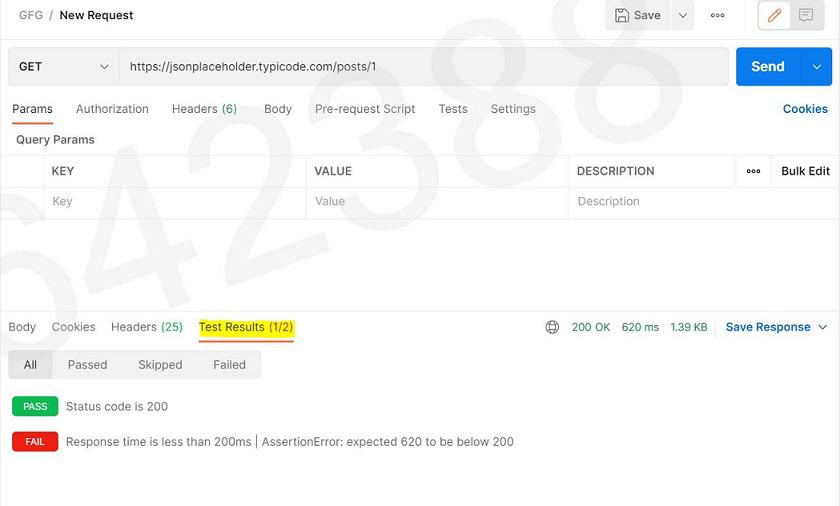
Task: Click the 200 OK status text
Action: point(590,327)
